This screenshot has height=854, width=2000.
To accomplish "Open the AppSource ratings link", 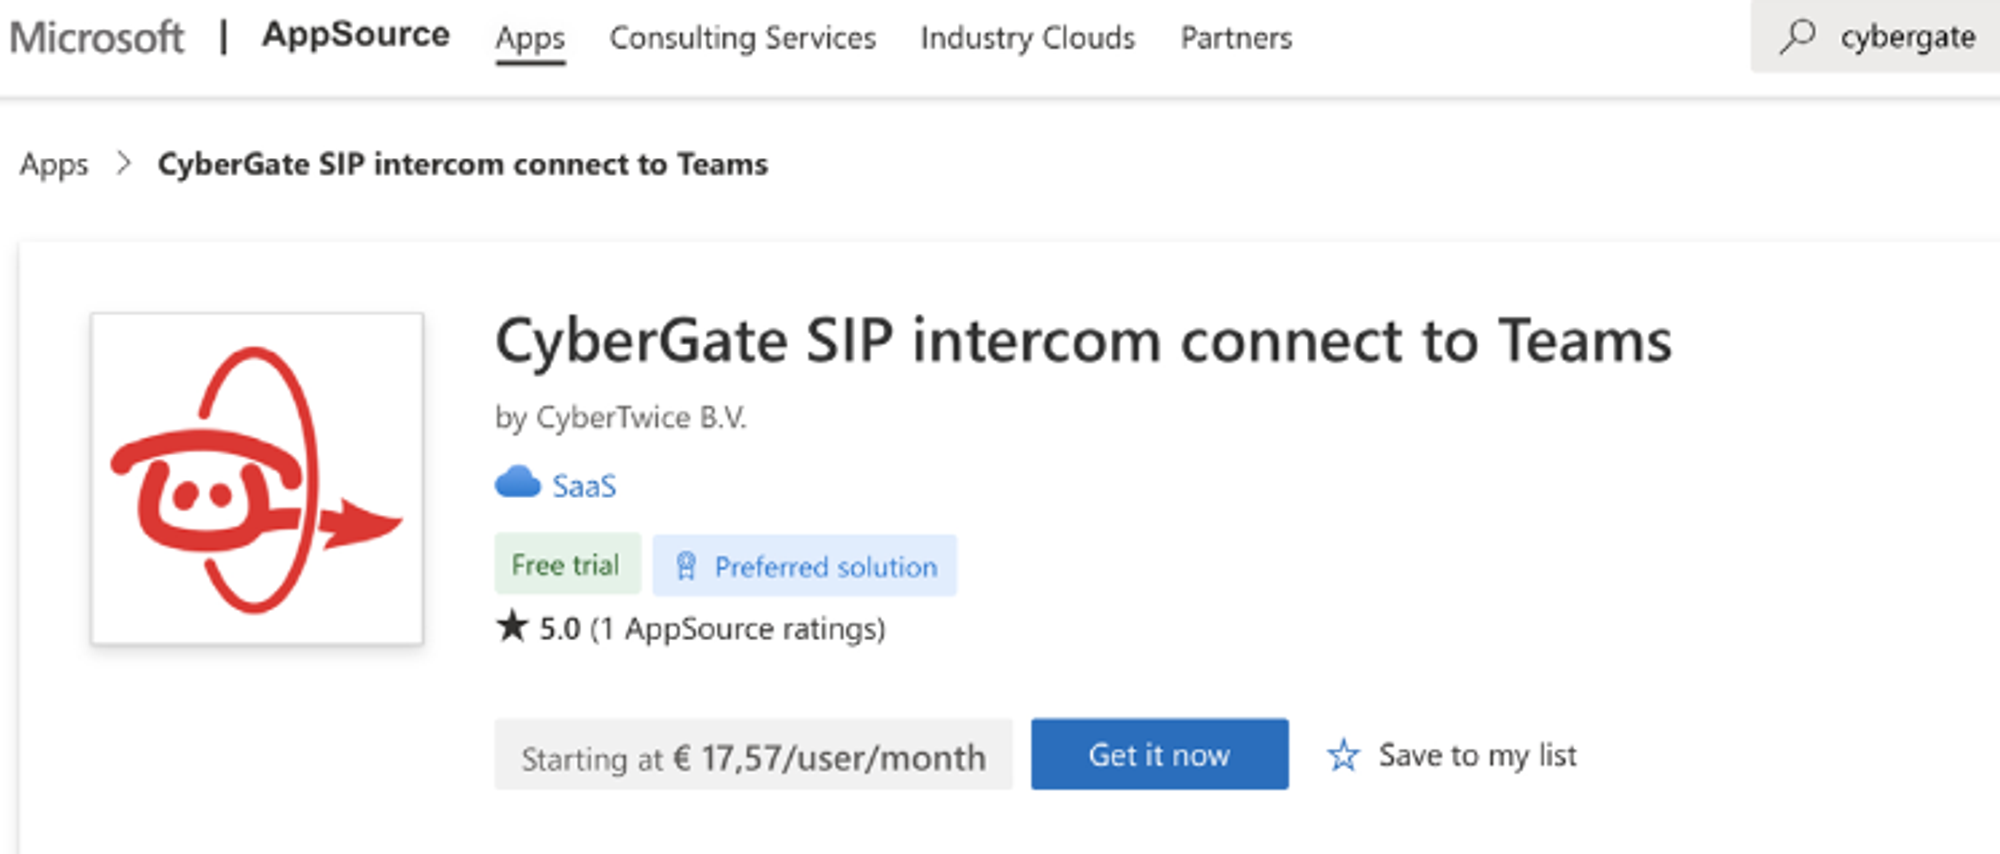I will coord(754,629).
